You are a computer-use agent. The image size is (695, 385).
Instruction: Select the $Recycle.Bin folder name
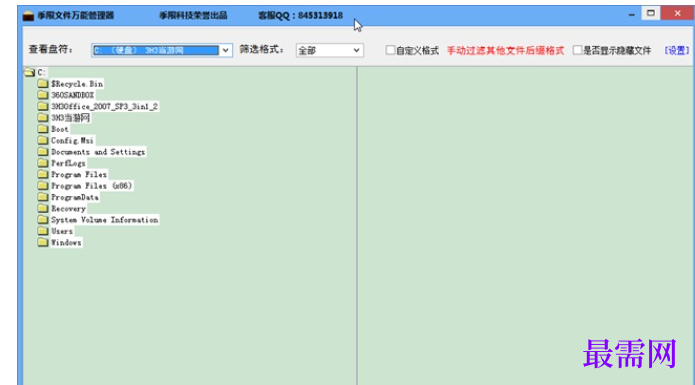click(77, 84)
